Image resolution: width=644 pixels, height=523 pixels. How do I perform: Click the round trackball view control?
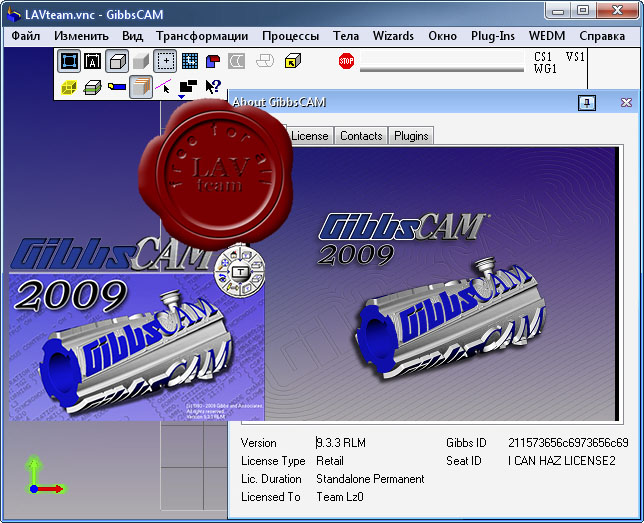pos(240,272)
